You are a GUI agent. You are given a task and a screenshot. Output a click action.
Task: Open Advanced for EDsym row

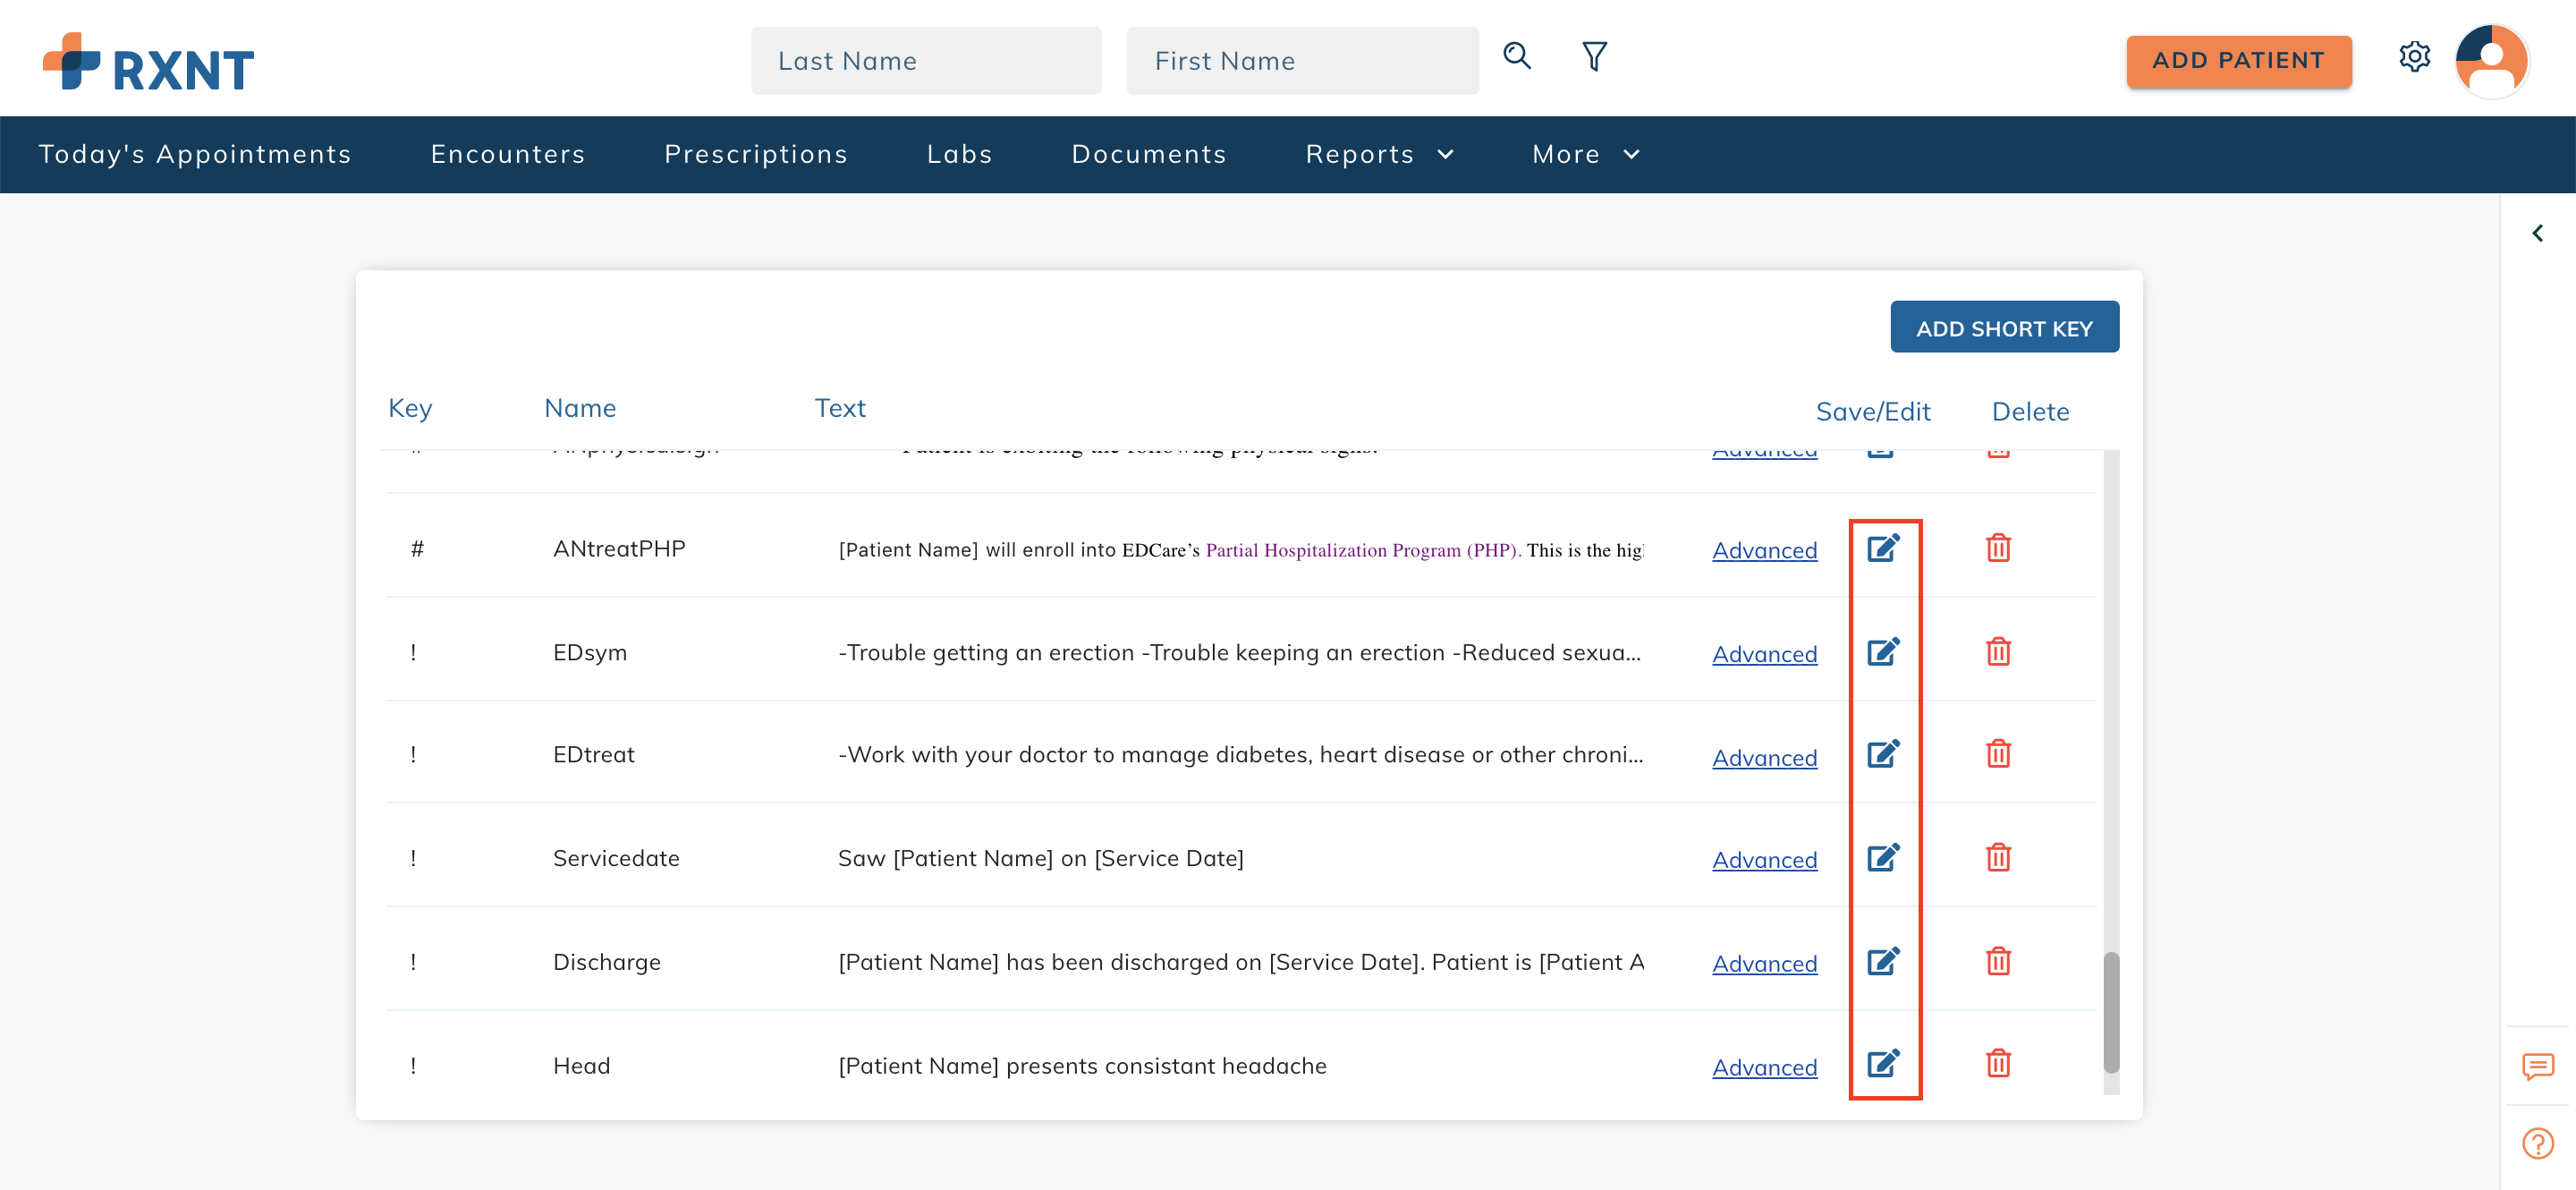[x=1764, y=654]
